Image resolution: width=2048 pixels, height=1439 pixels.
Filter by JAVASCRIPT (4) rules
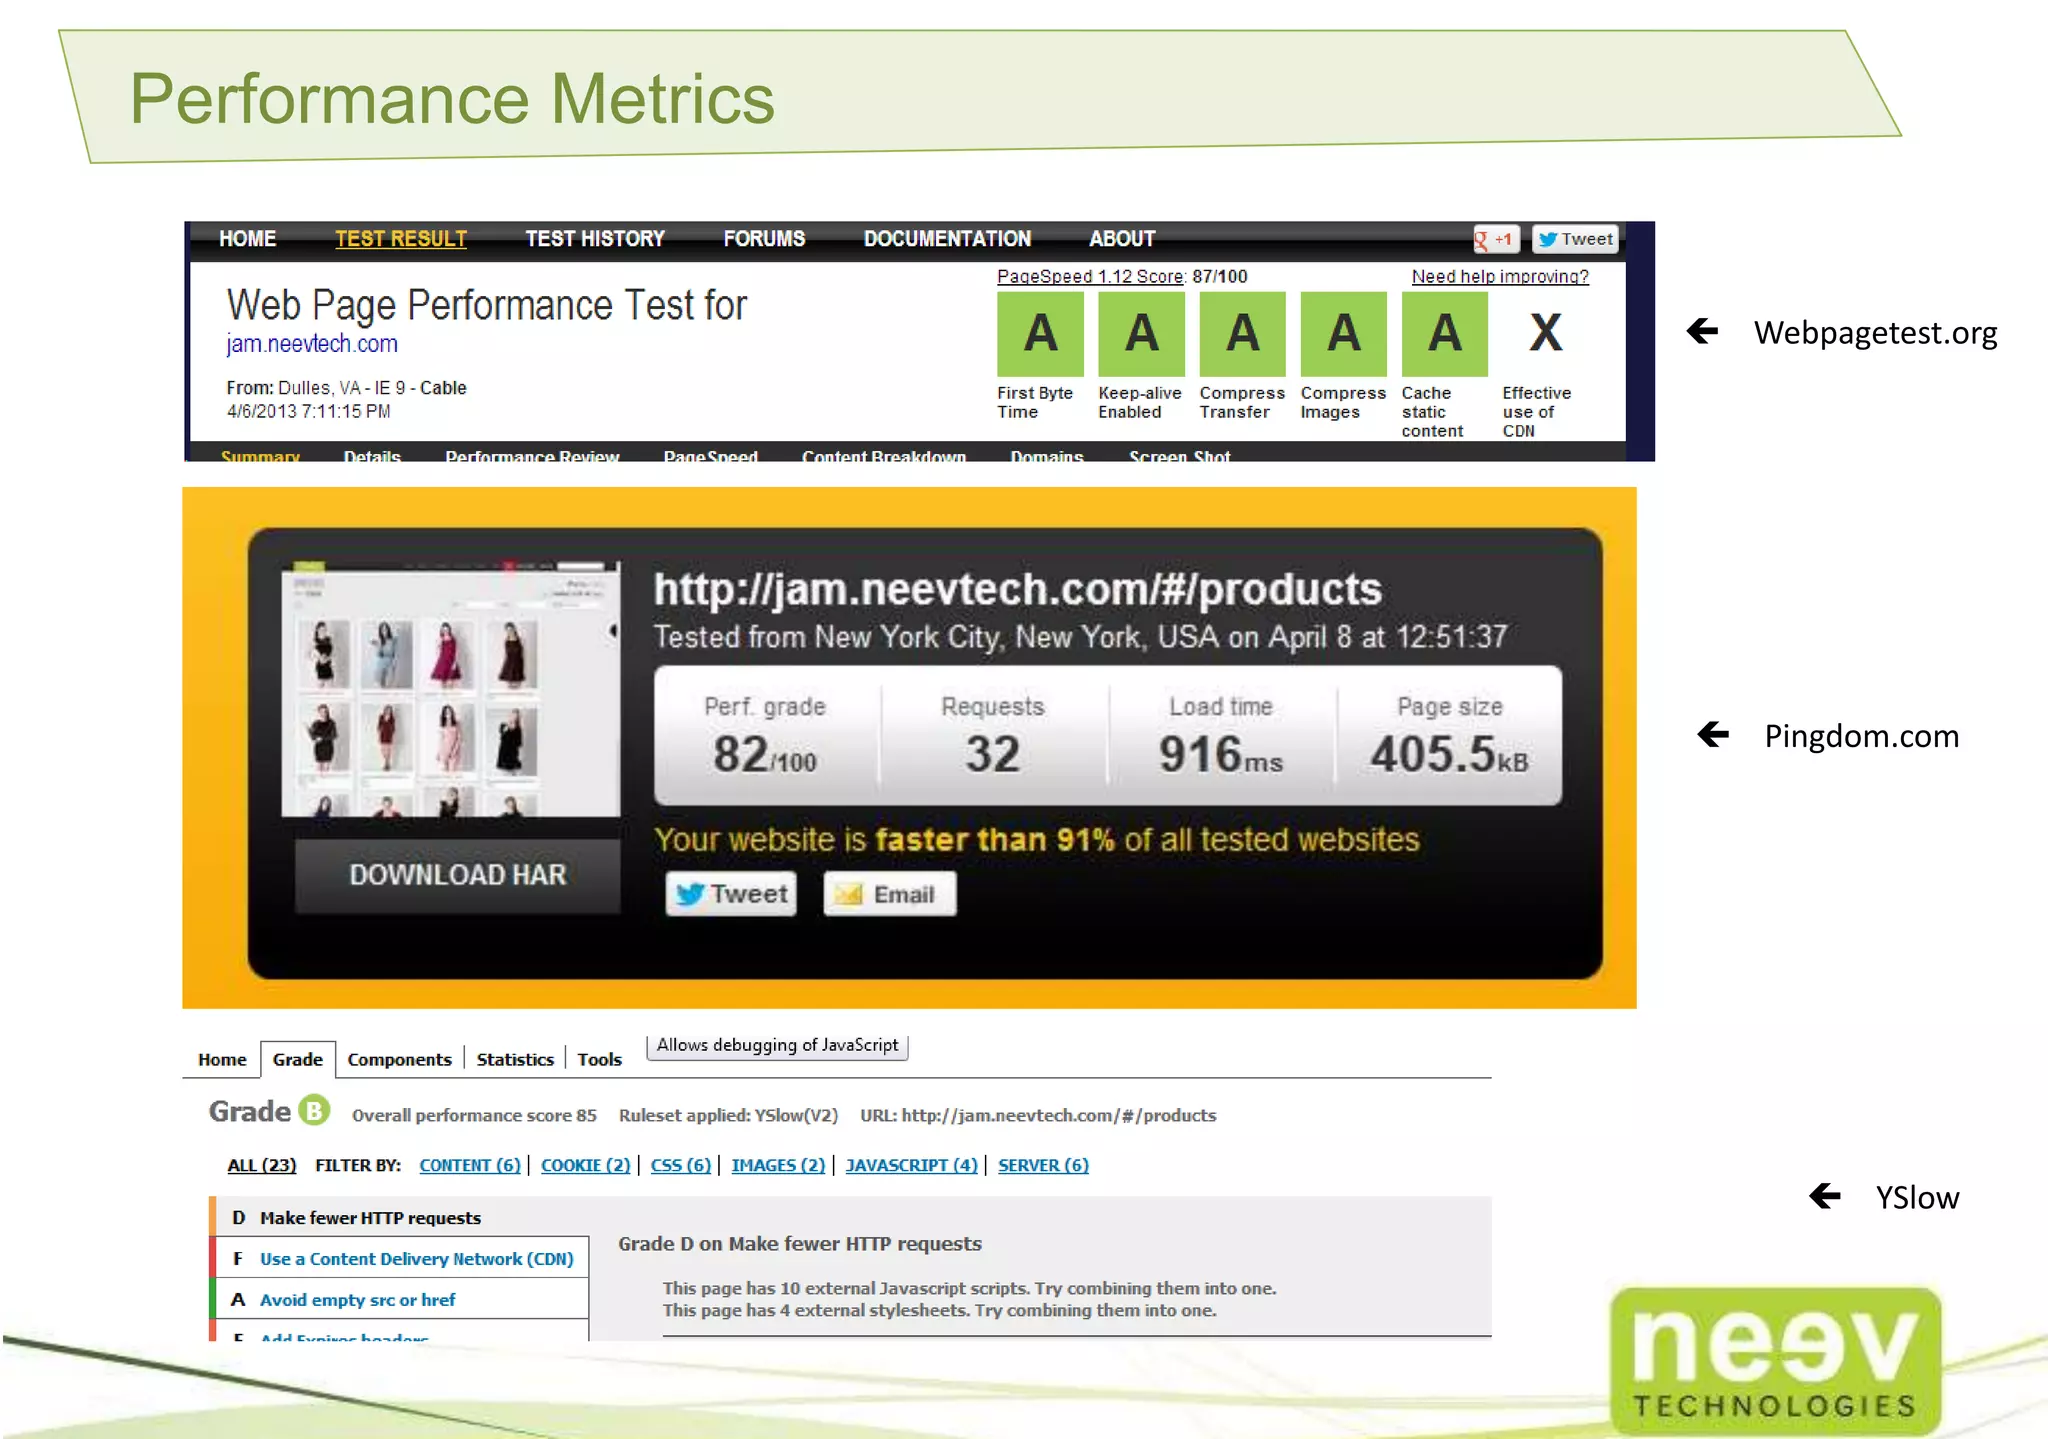pyautogui.click(x=911, y=1165)
